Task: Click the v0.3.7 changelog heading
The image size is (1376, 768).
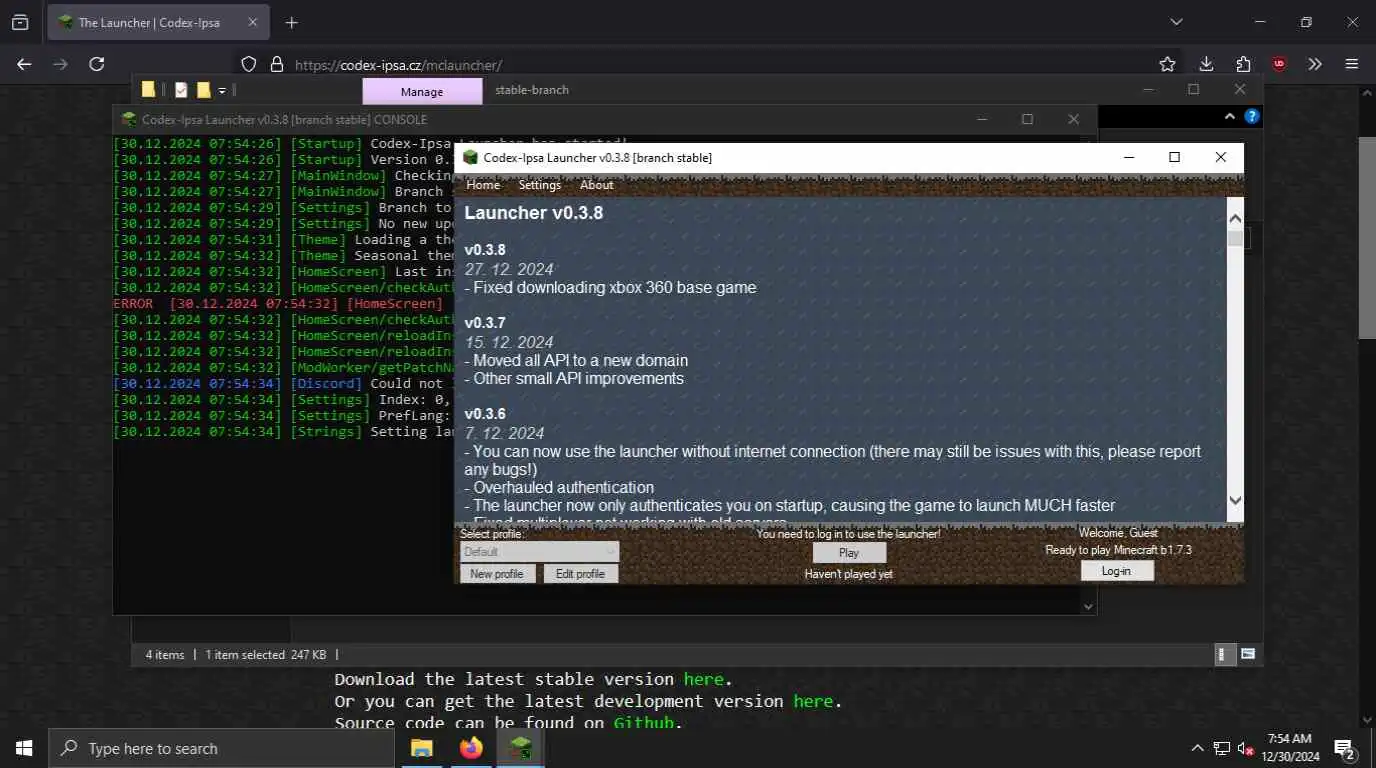Action: pos(485,323)
